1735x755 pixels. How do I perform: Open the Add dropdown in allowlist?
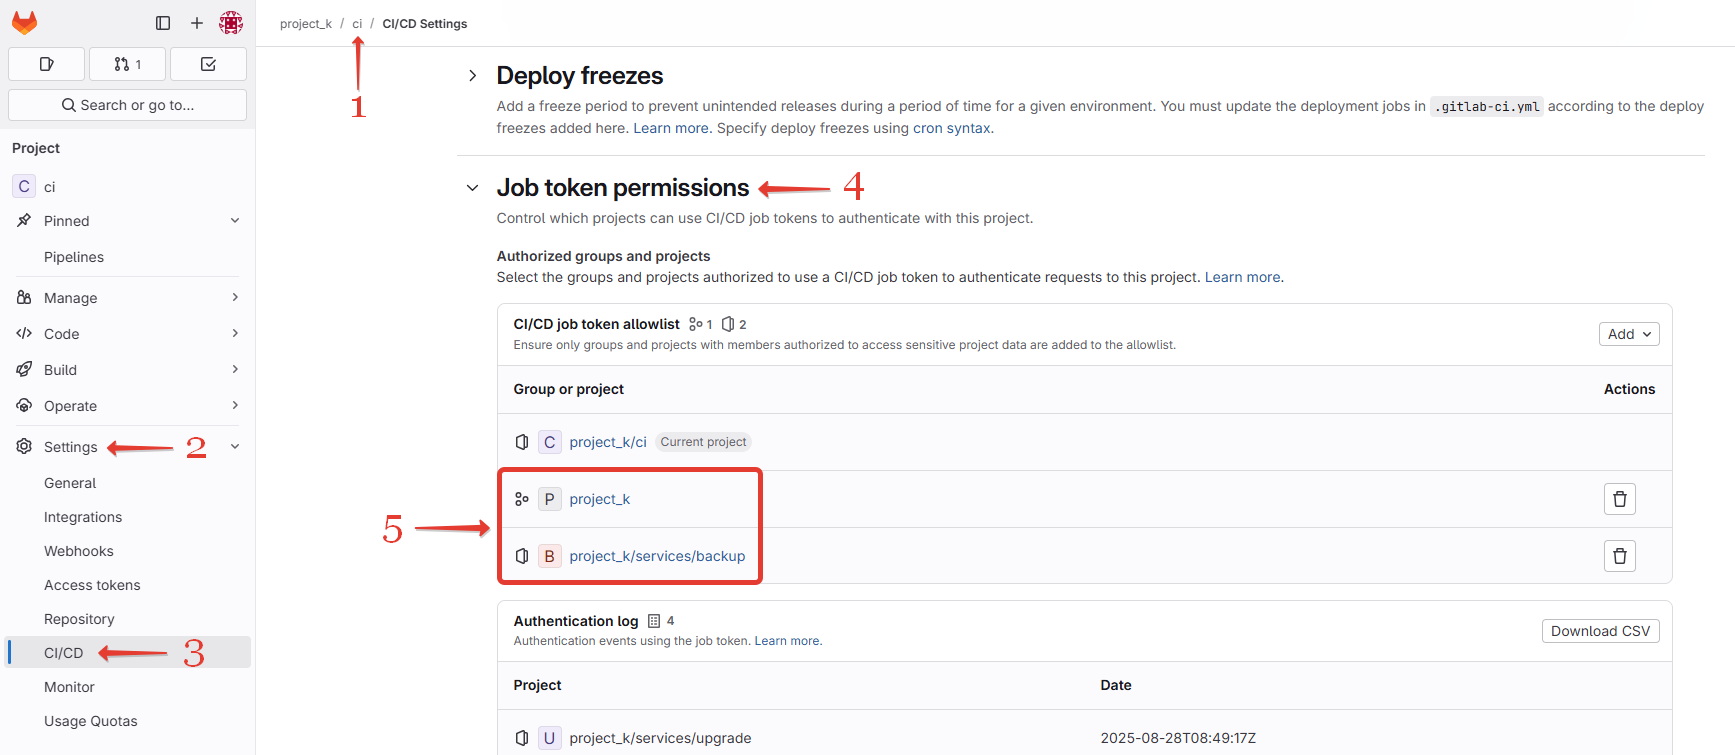tap(1628, 334)
